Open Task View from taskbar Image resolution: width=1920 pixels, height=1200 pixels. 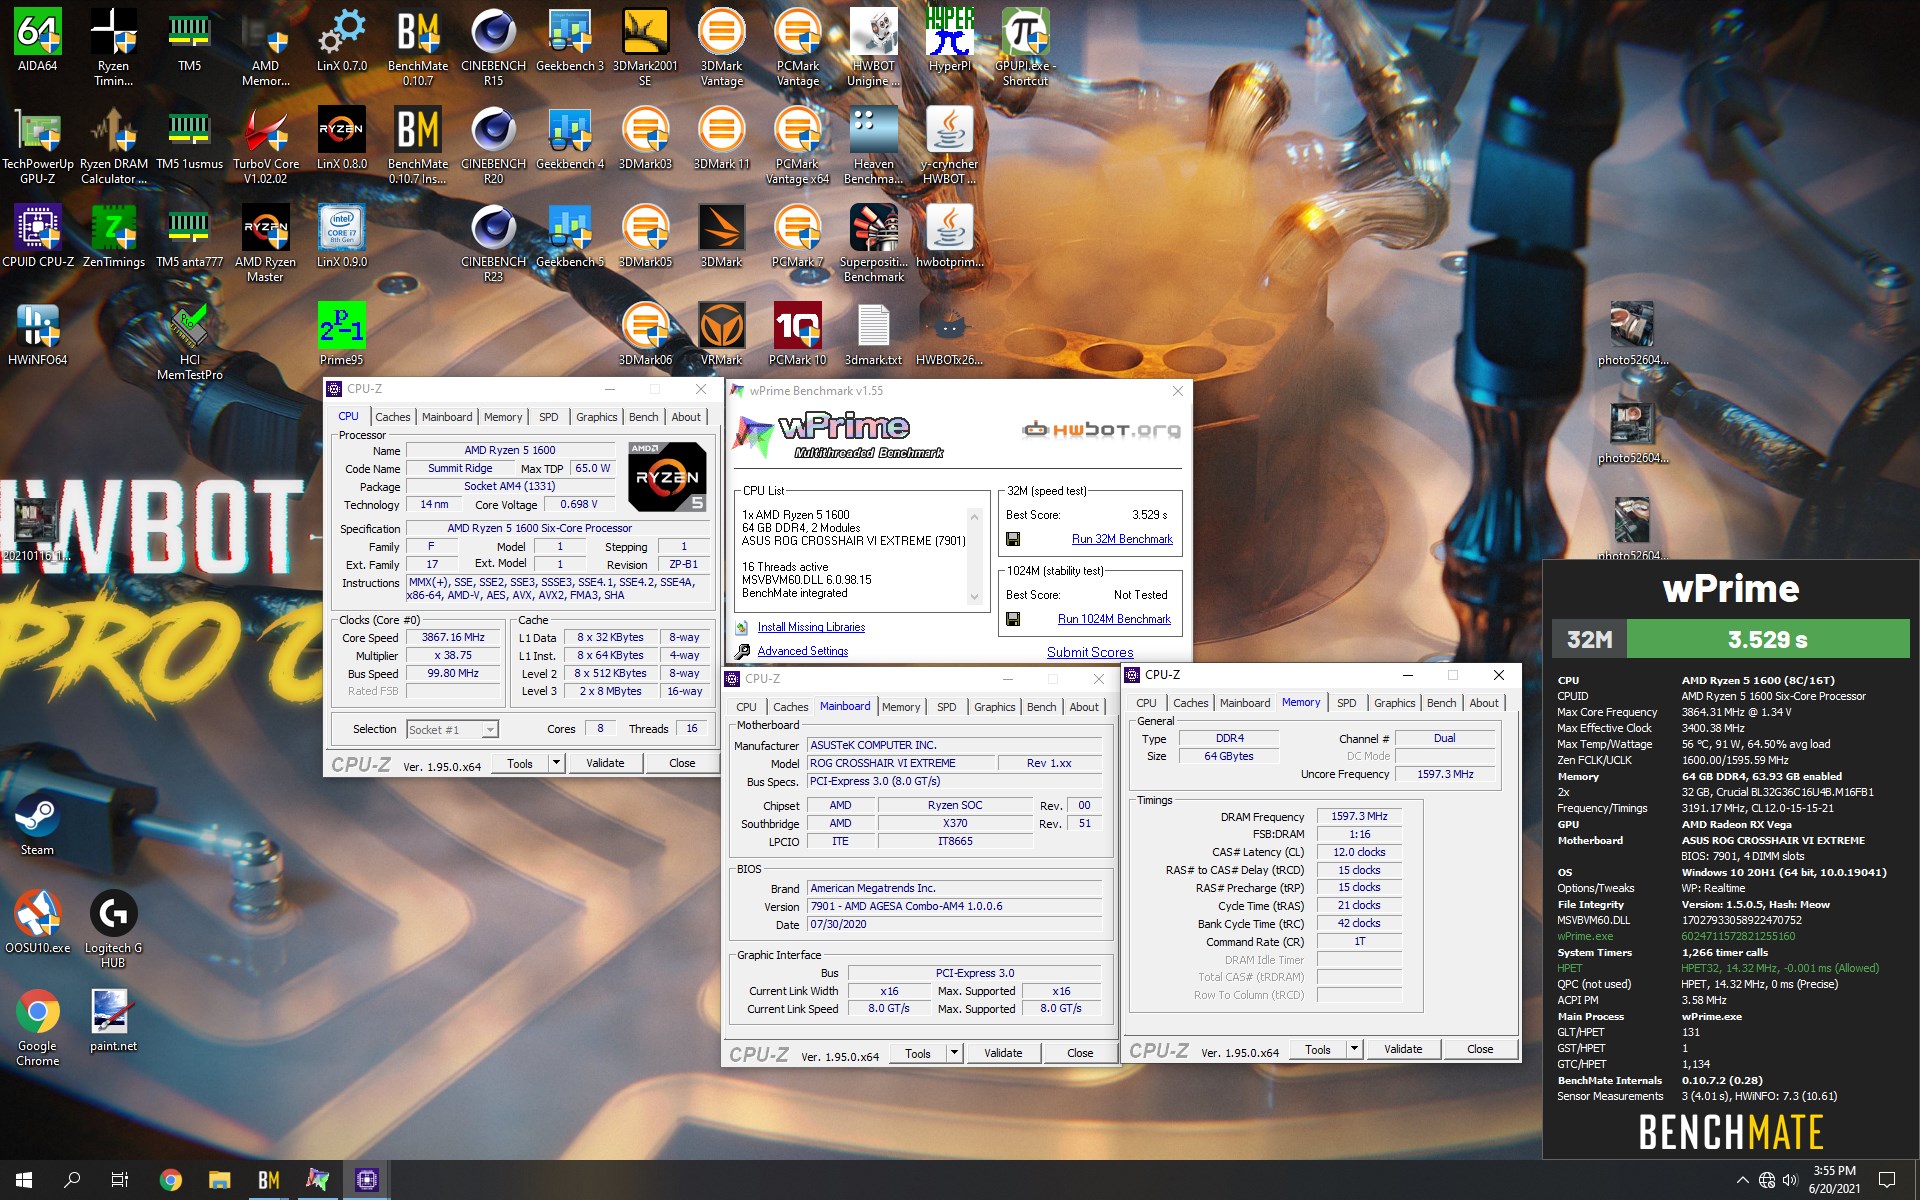pos(120,1180)
